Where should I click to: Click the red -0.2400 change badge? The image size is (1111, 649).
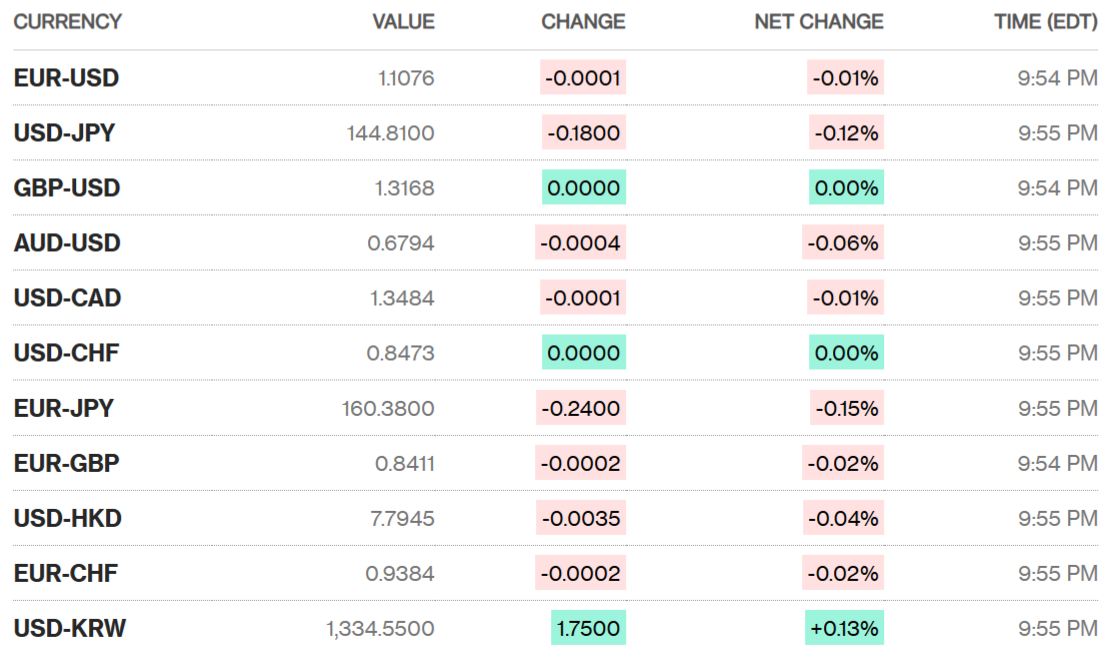coord(582,408)
